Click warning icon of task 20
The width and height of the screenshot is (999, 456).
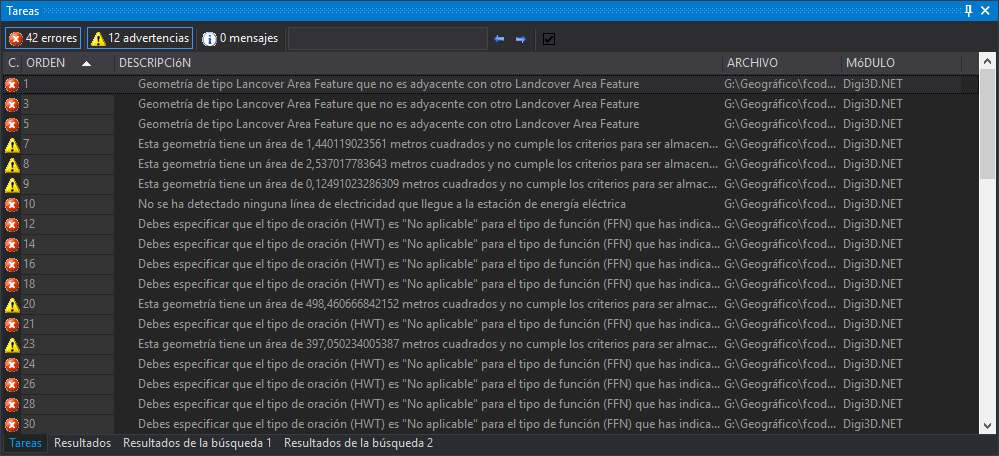pos(11,304)
